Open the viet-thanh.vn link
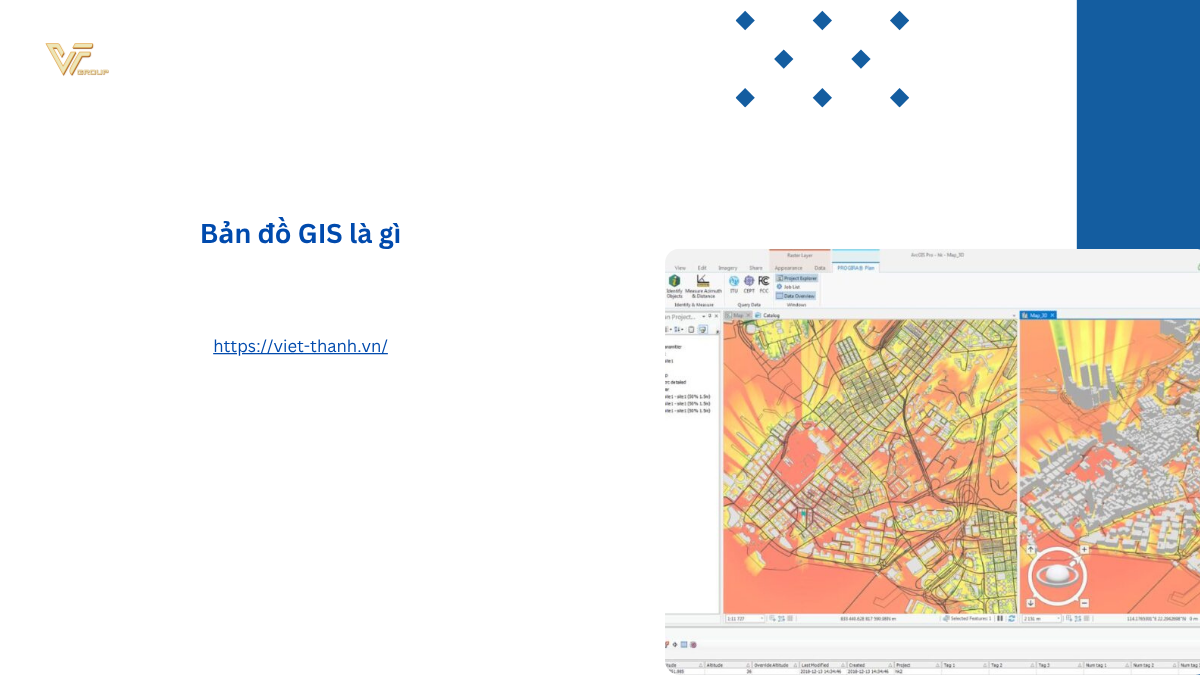This screenshot has width=1200, height=675. tap(300, 346)
